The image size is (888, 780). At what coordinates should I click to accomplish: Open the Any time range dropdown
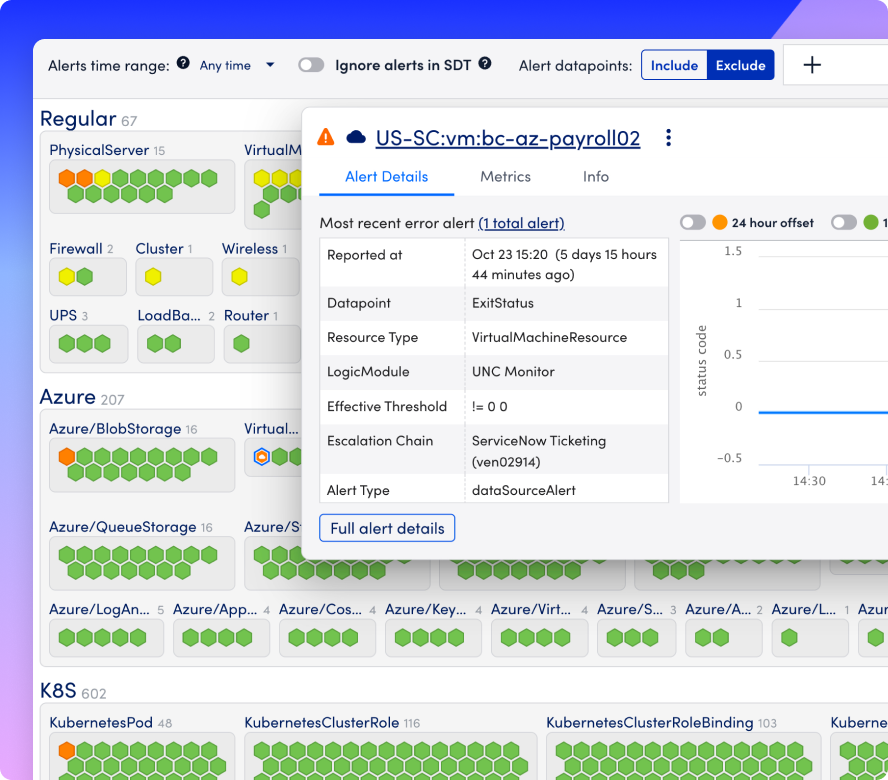point(237,66)
